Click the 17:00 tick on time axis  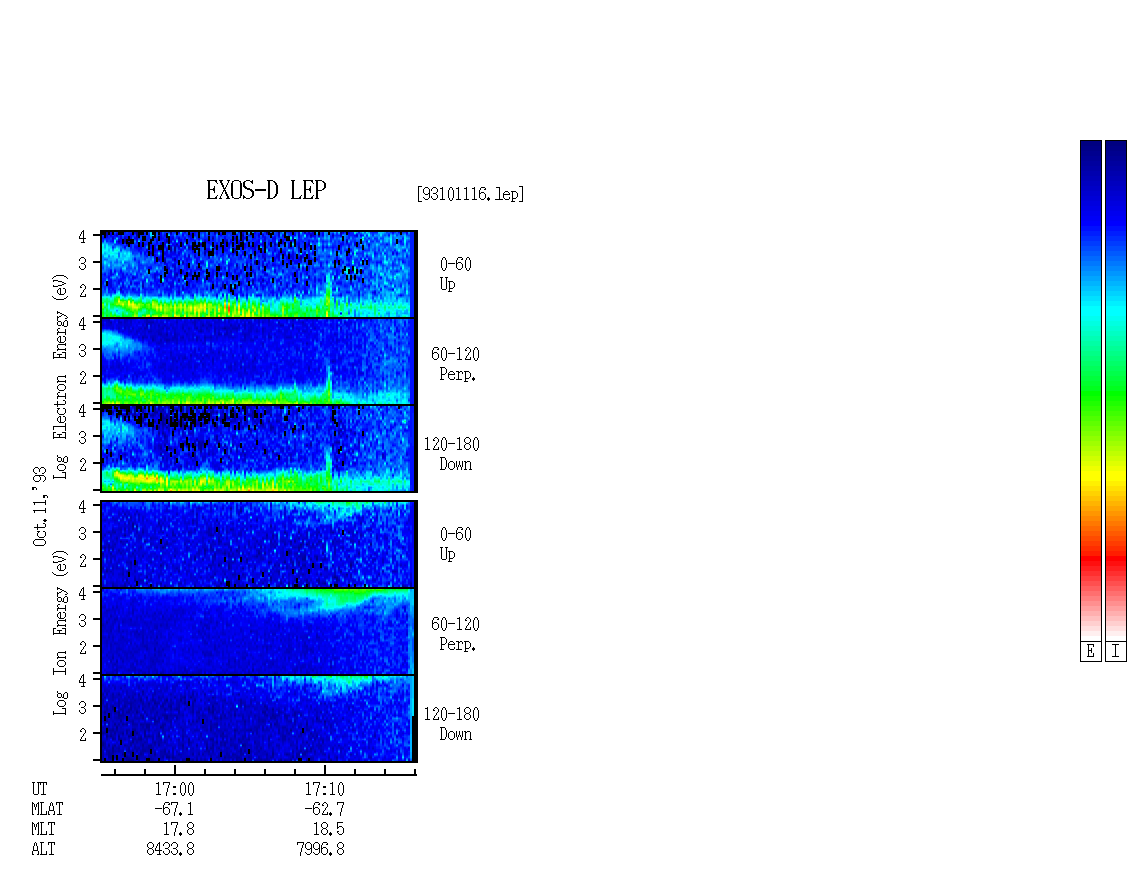(x=174, y=770)
